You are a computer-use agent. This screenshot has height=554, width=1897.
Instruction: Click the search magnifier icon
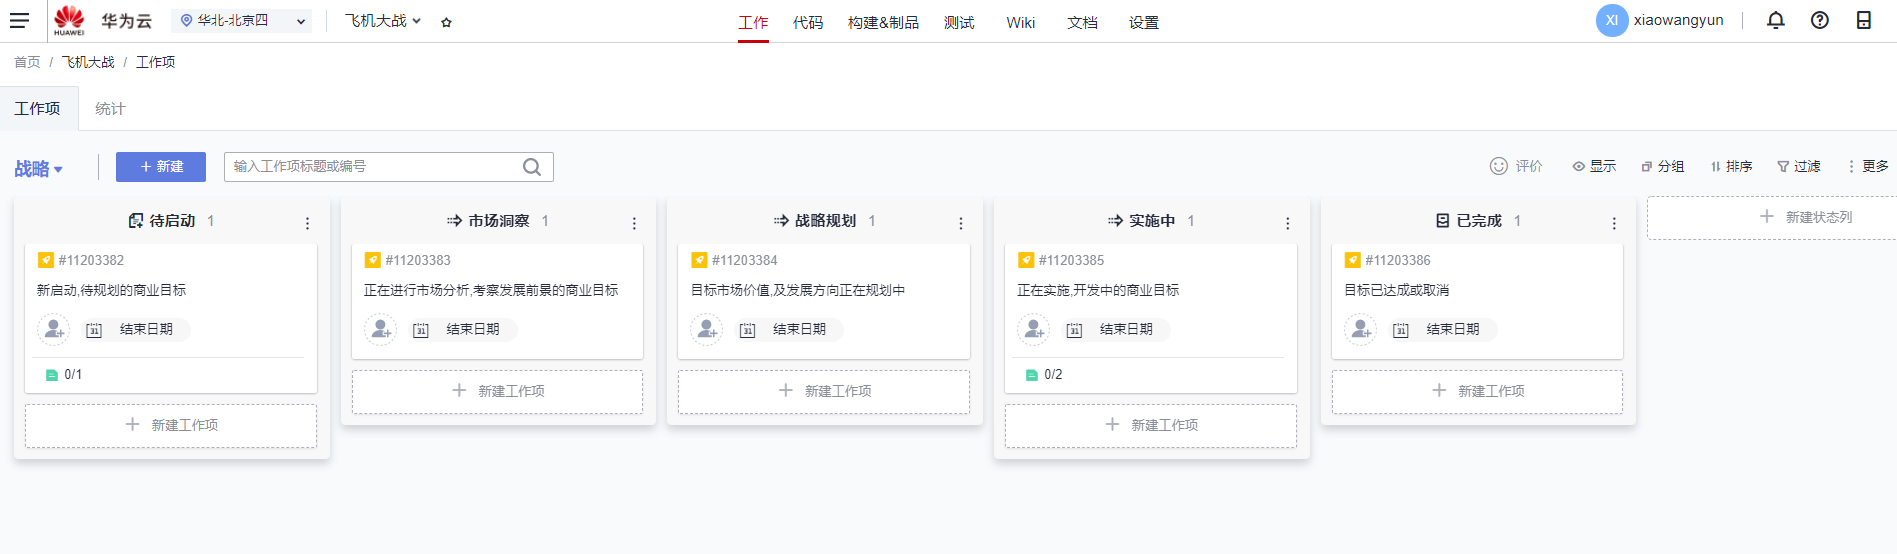point(532,167)
